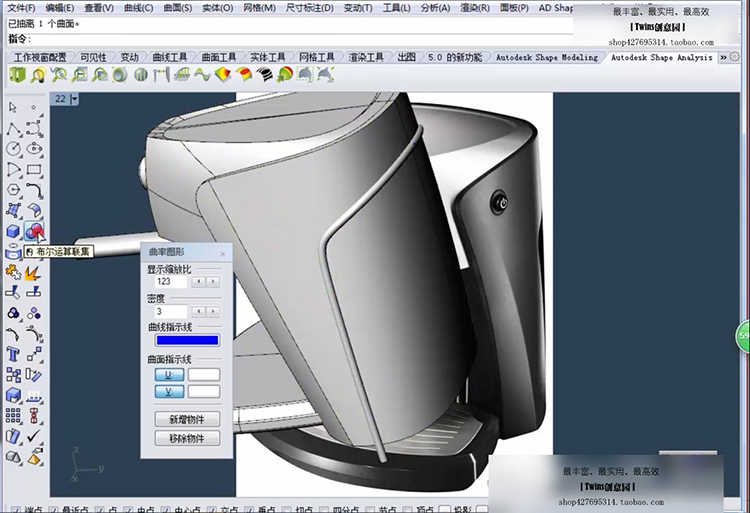
Task: Toggle the 中心点 osnap checkbox
Action: point(165,510)
